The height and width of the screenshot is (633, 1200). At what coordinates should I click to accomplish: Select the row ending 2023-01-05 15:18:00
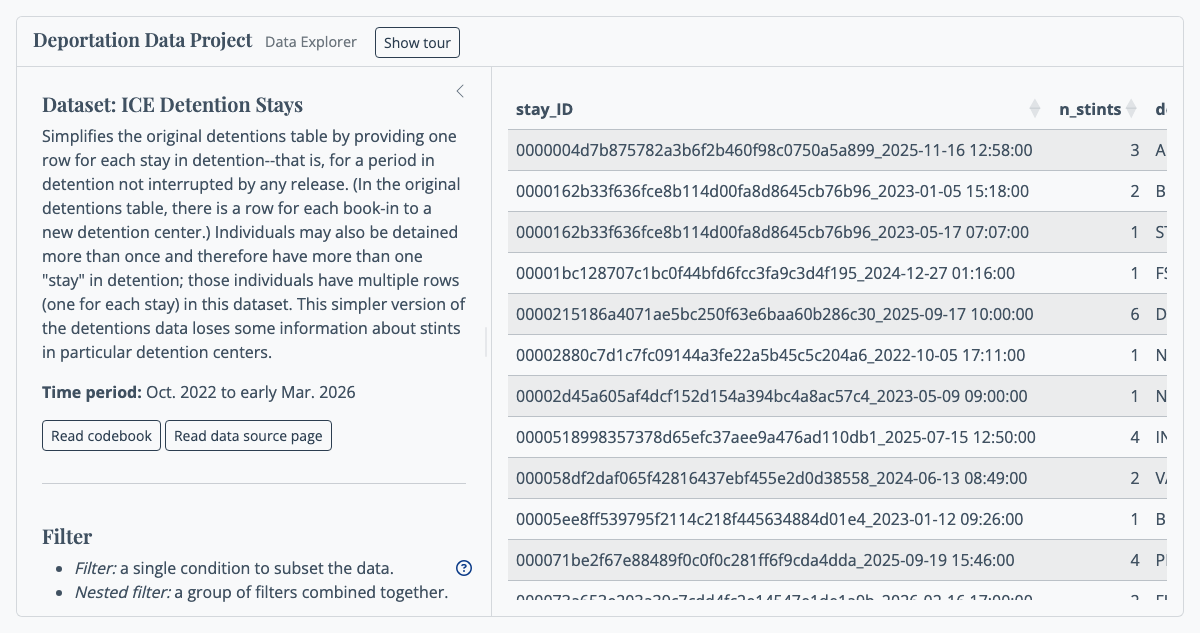pos(836,191)
